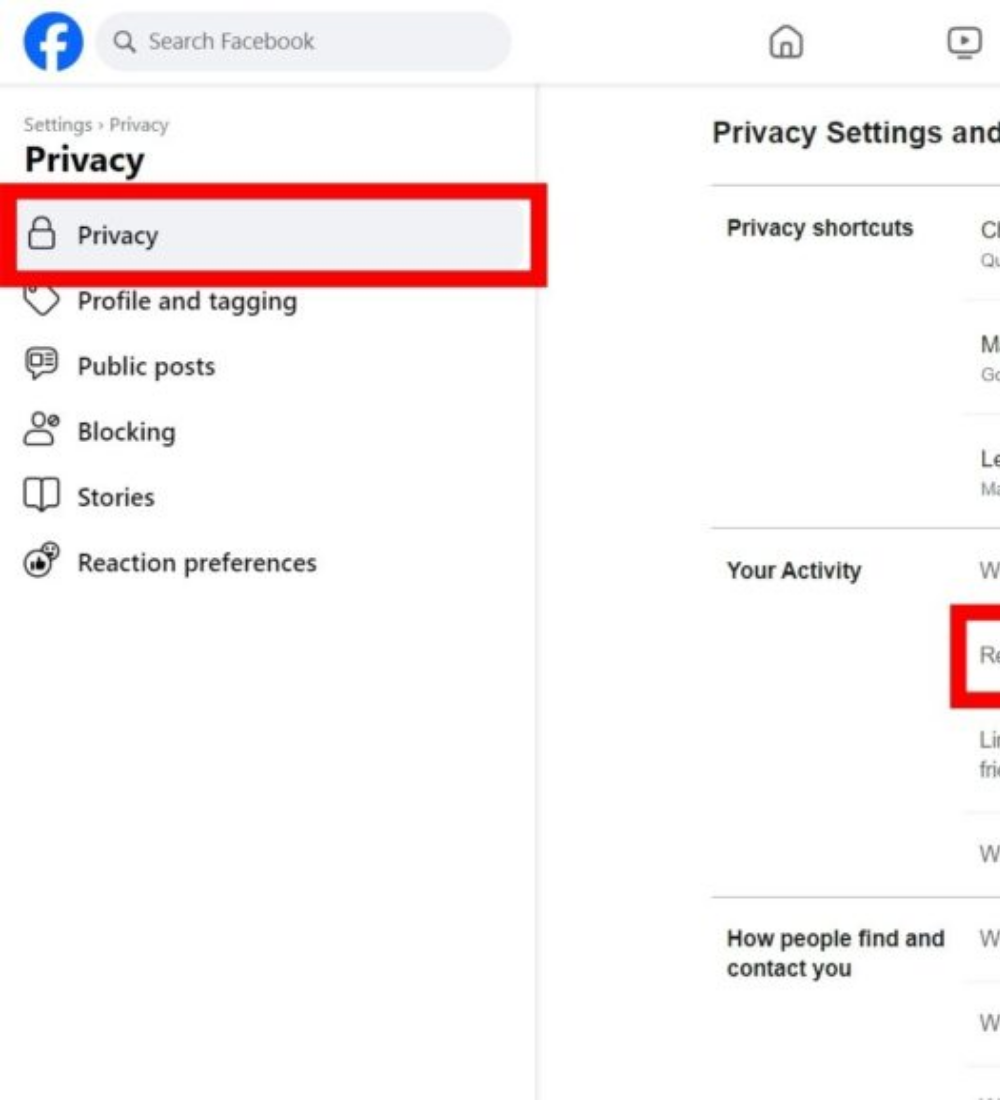
Task: Open the Profile and tagging section
Action: 187,301
